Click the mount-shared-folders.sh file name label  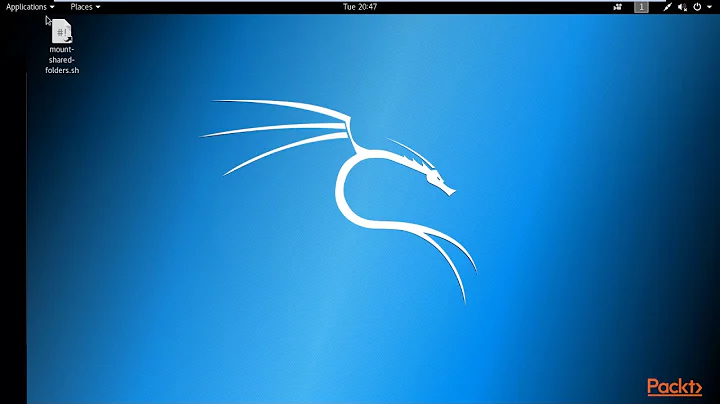pyautogui.click(x=62, y=60)
